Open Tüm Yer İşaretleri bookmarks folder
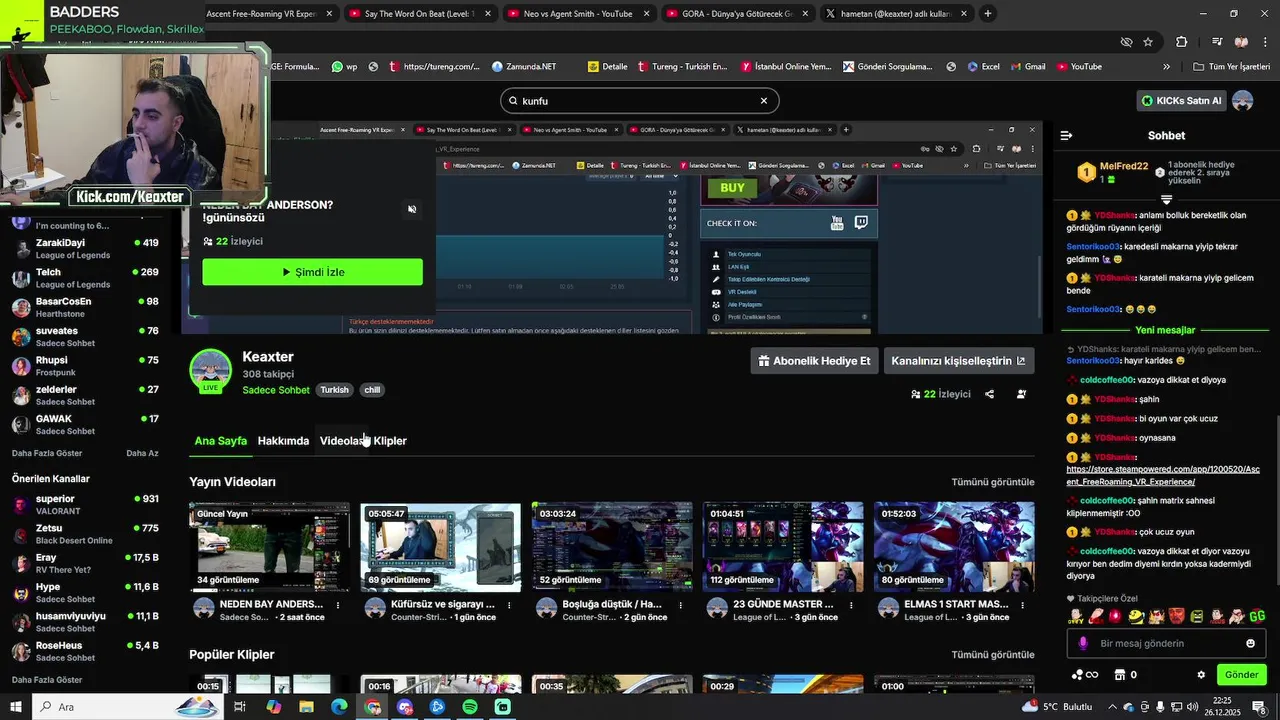The width and height of the screenshot is (1280, 720). (1232, 67)
